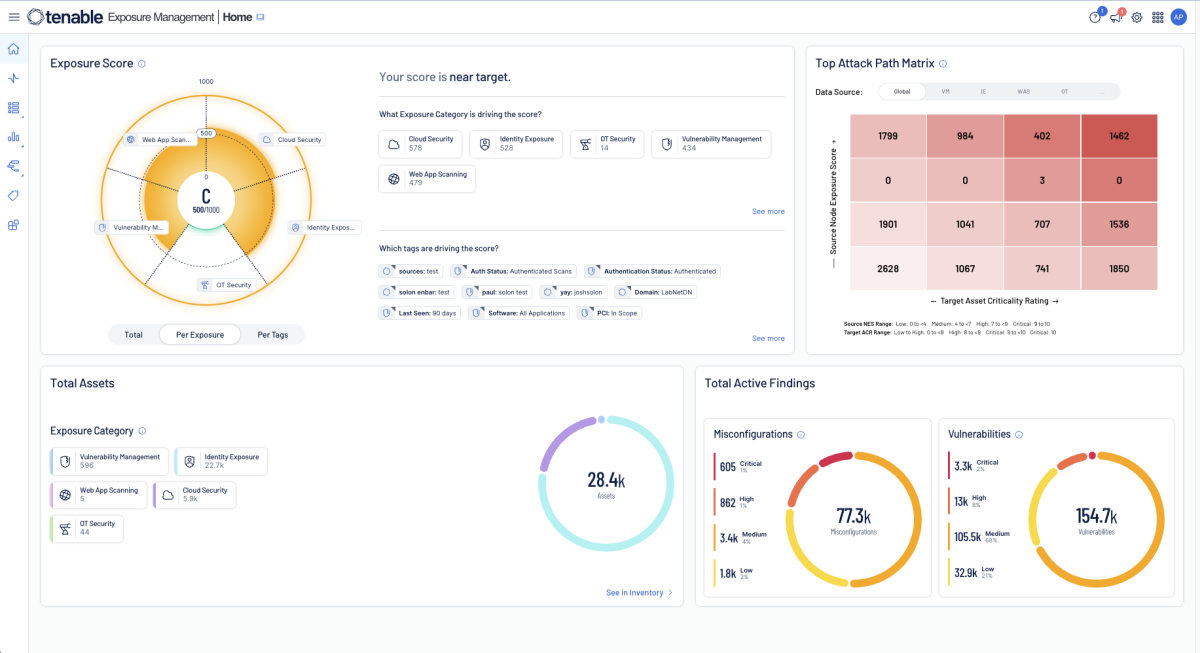Open the hamburger menu top left
This screenshot has height=653, width=1200.
point(13,16)
